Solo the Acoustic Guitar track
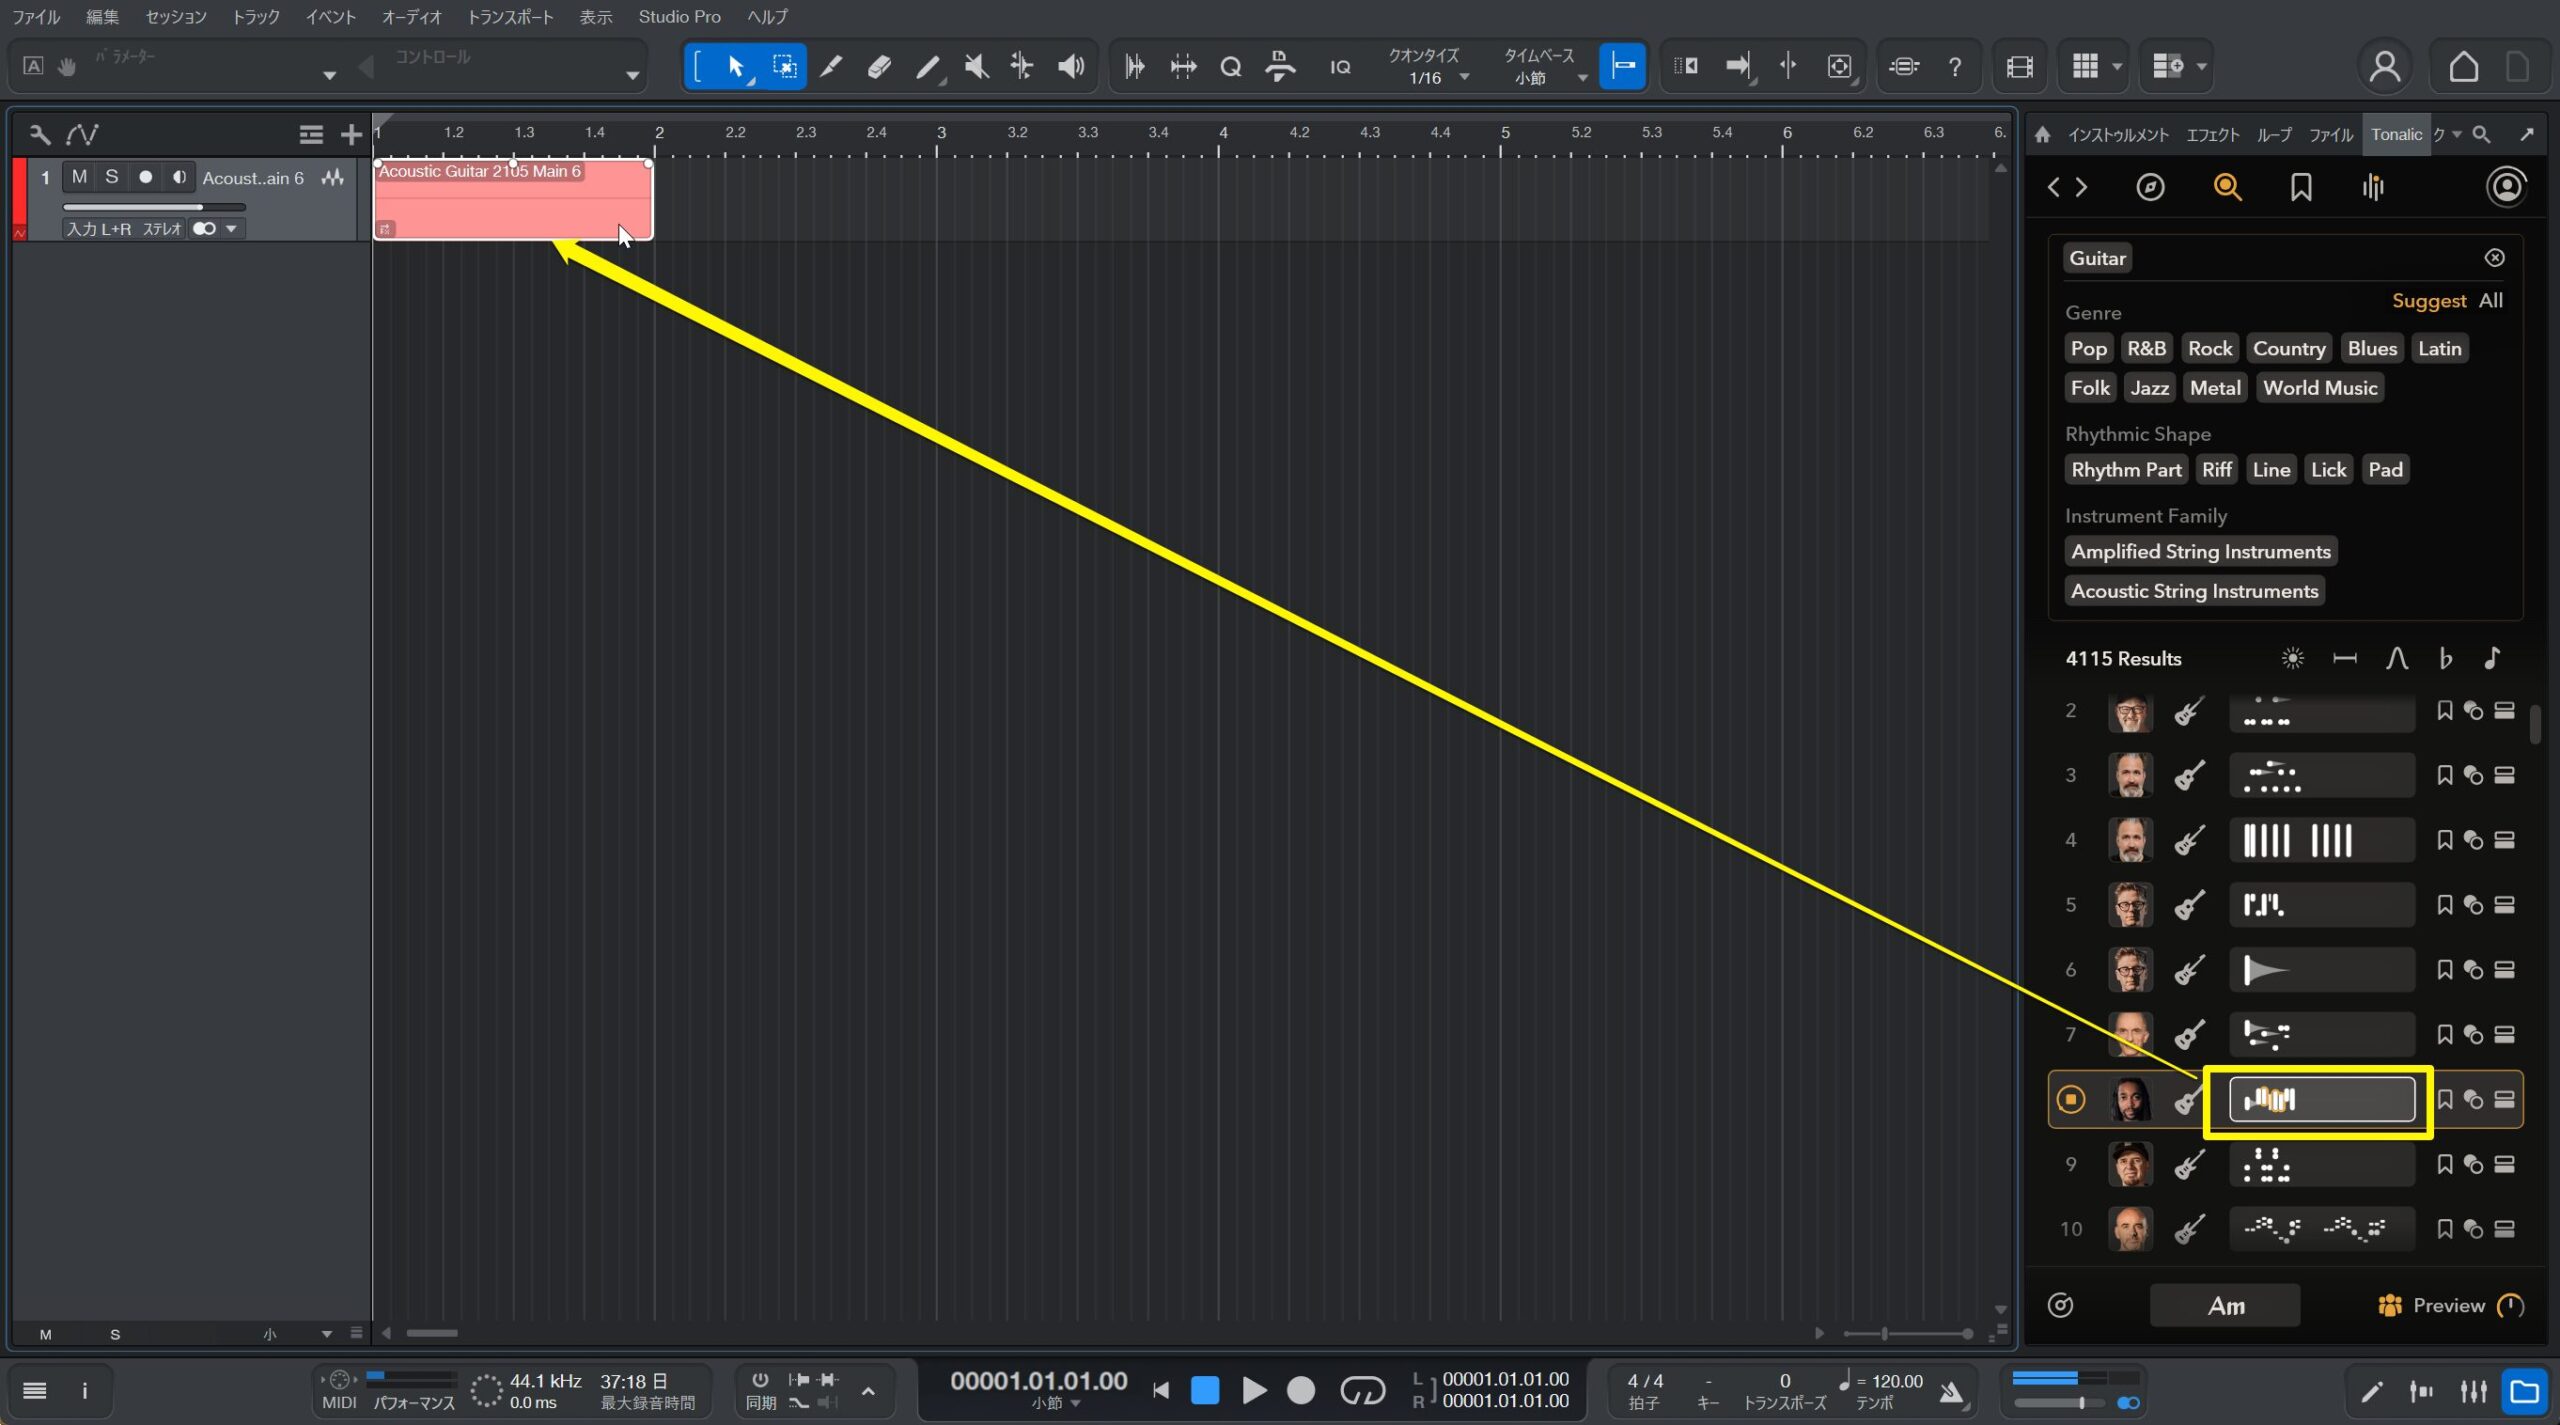This screenshot has width=2560, height=1425. point(112,177)
